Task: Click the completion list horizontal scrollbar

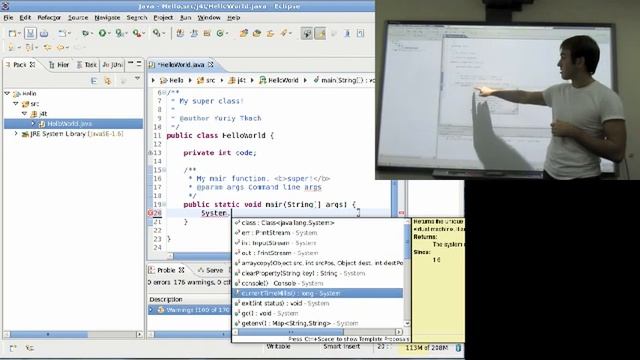Action: (x=318, y=332)
